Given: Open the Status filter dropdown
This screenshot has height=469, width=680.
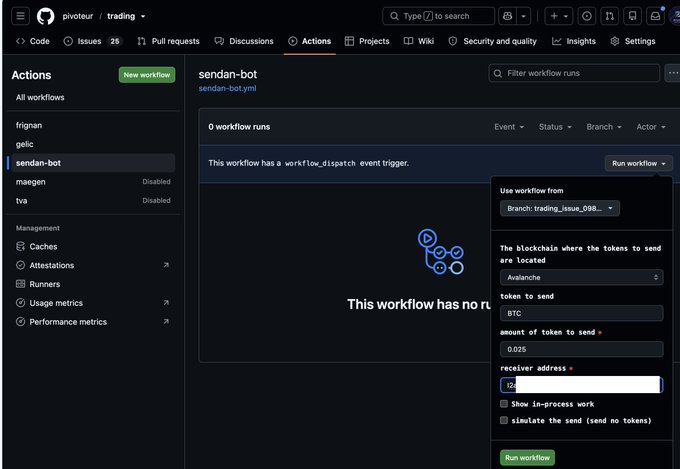Looking at the screenshot, I should [x=555, y=127].
